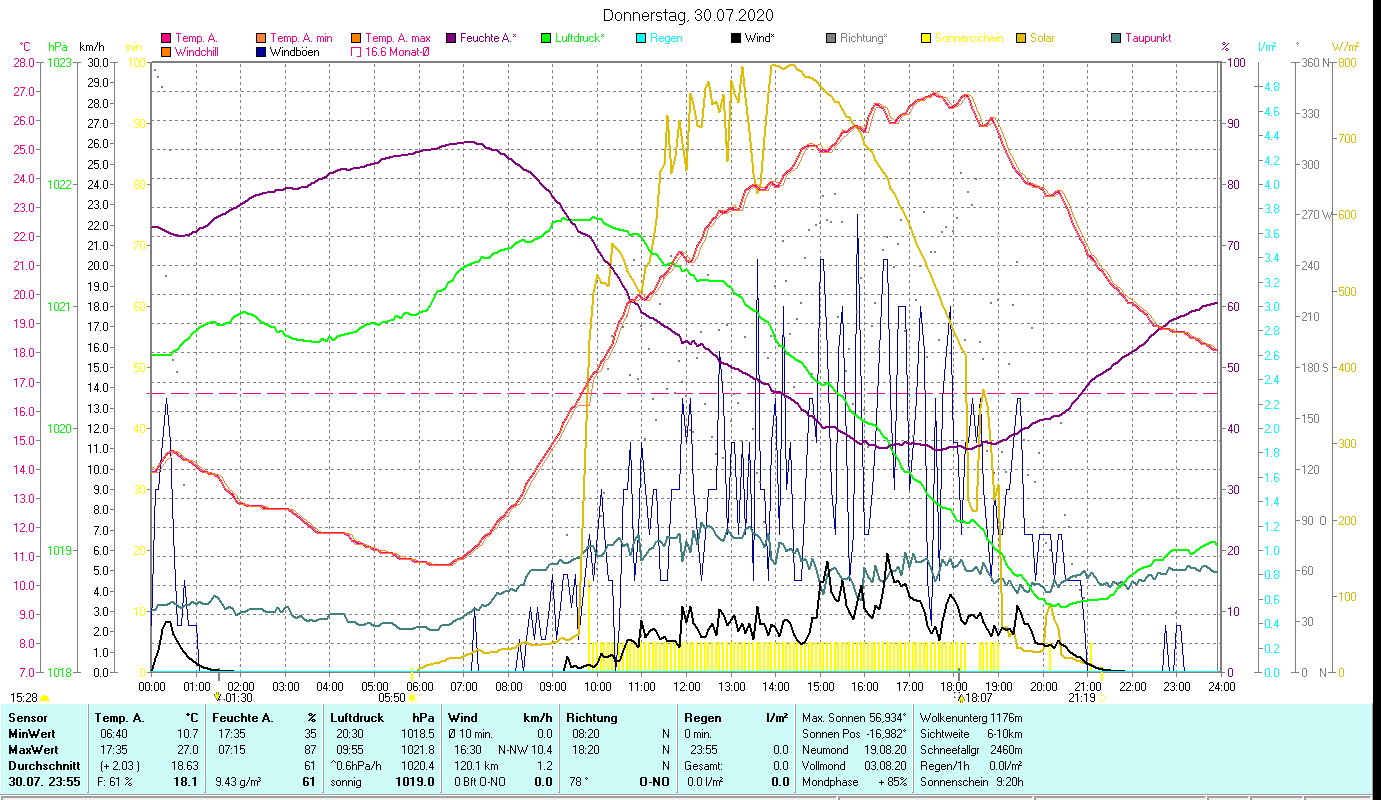Viewport: 1381px width, 800px height.
Task: Click the moonset arrow icon beside 01:30
Action: click(x=217, y=698)
